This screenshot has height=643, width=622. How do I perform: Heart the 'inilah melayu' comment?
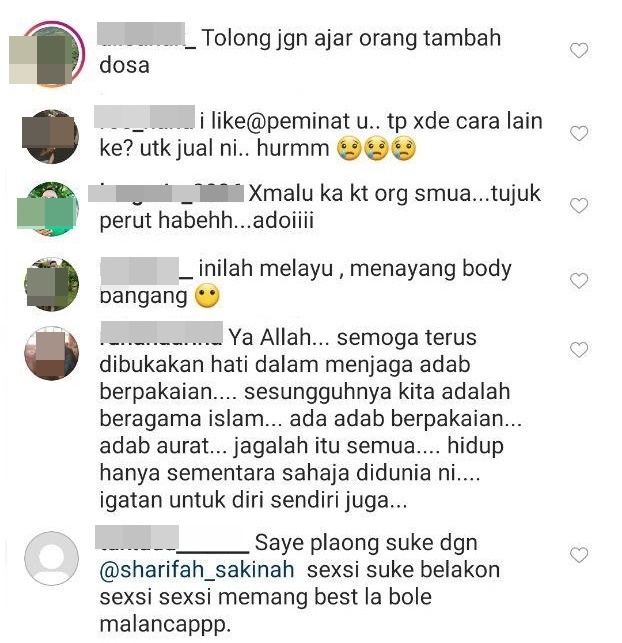[579, 281]
